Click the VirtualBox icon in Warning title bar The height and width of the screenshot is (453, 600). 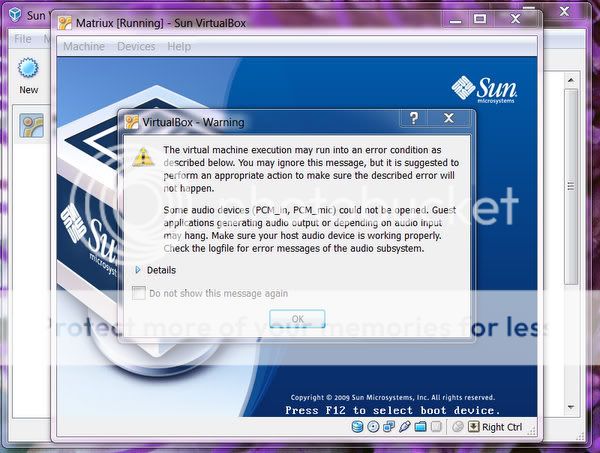pos(132,122)
